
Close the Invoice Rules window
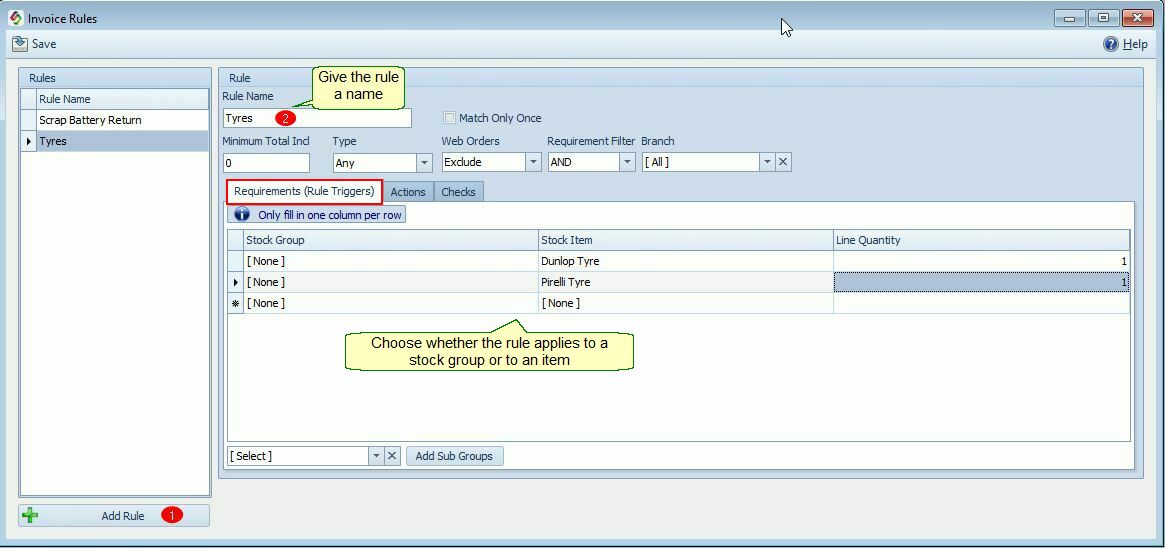click(1138, 19)
